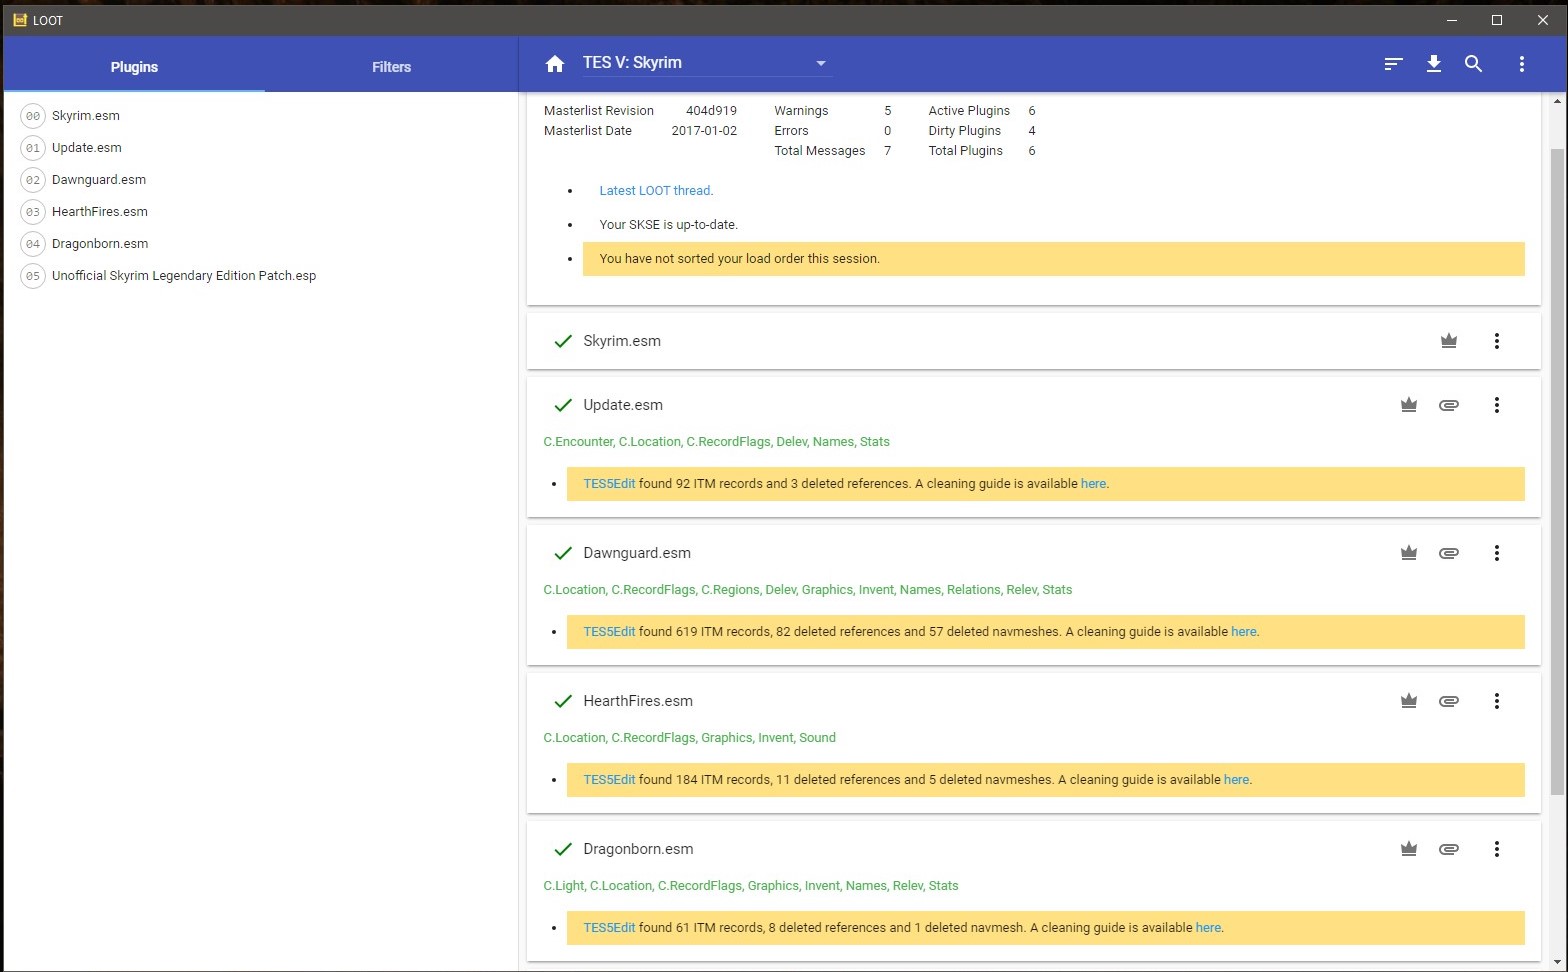This screenshot has width=1568, height=972.
Task: Click the home icon in the header
Action: [x=555, y=64]
